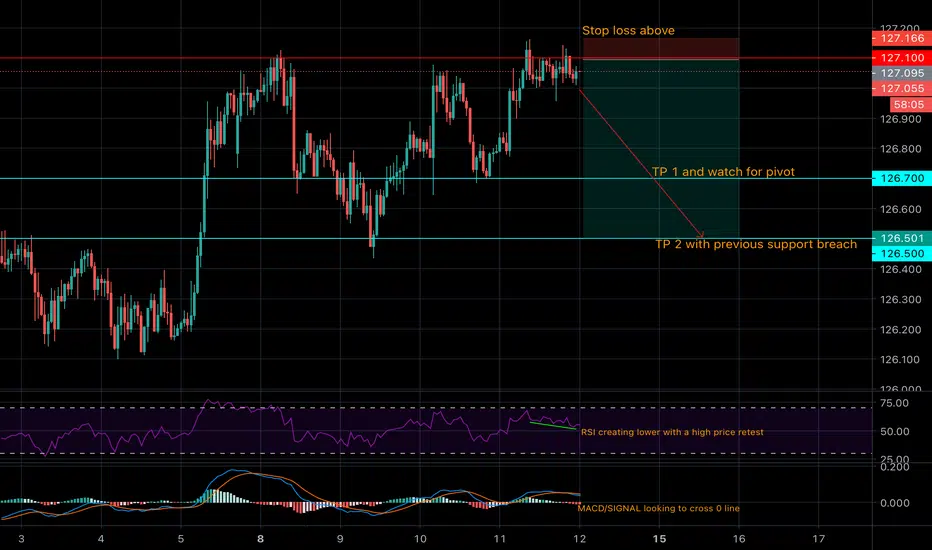Click the 58:05 countdown timer label
This screenshot has height=550, width=932.
coord(910,105)
